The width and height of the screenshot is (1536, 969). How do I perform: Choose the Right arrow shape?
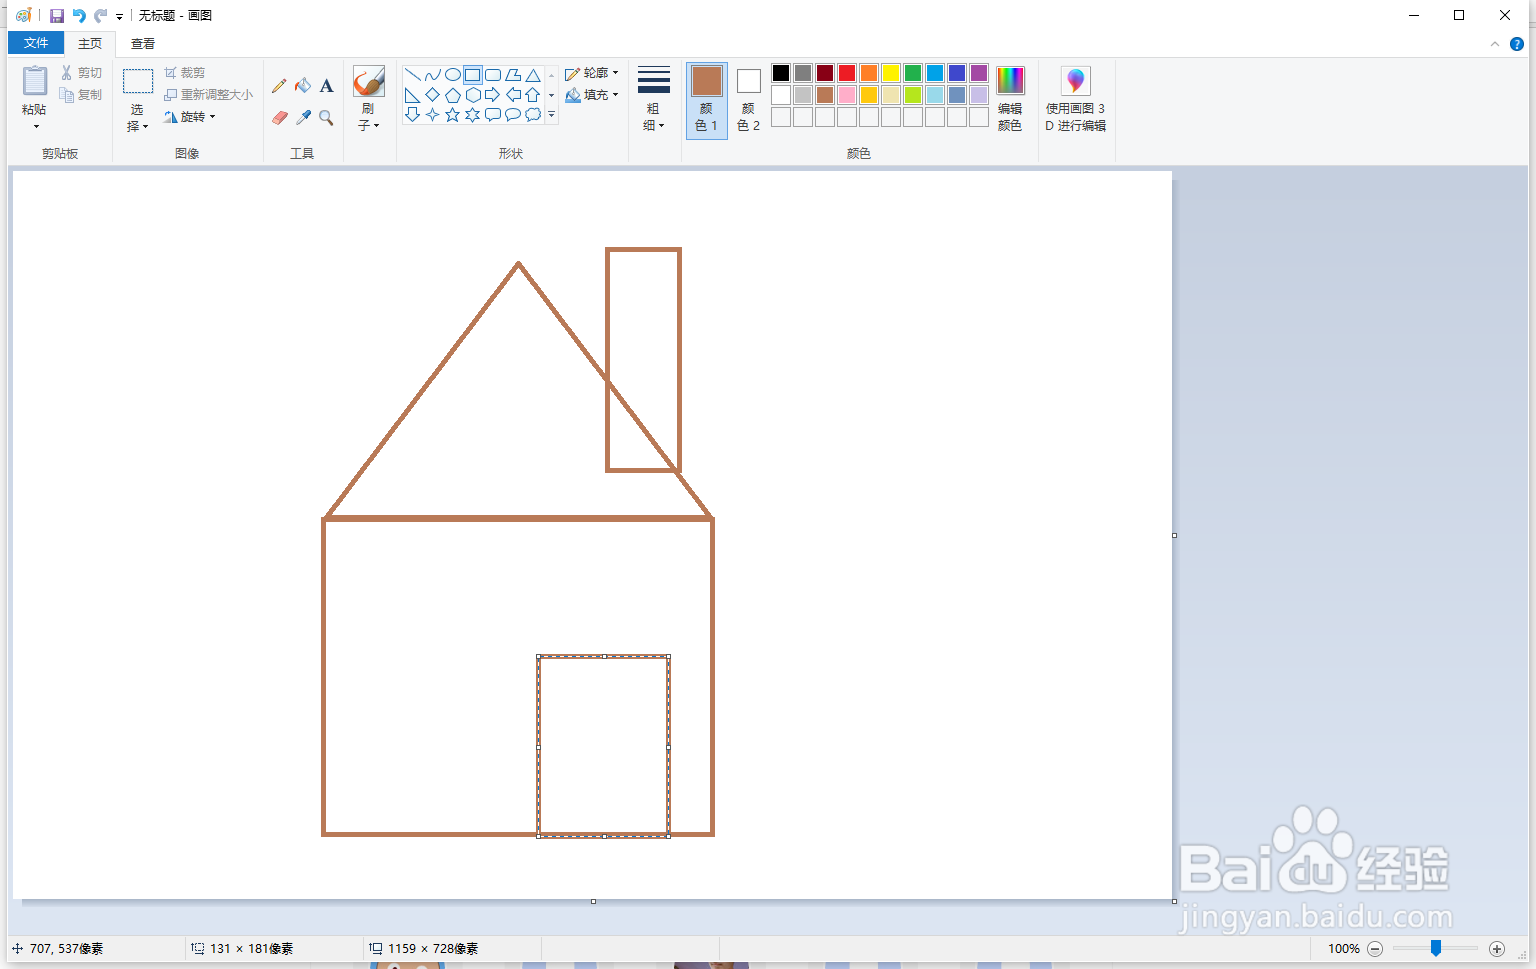pos(492,95)
